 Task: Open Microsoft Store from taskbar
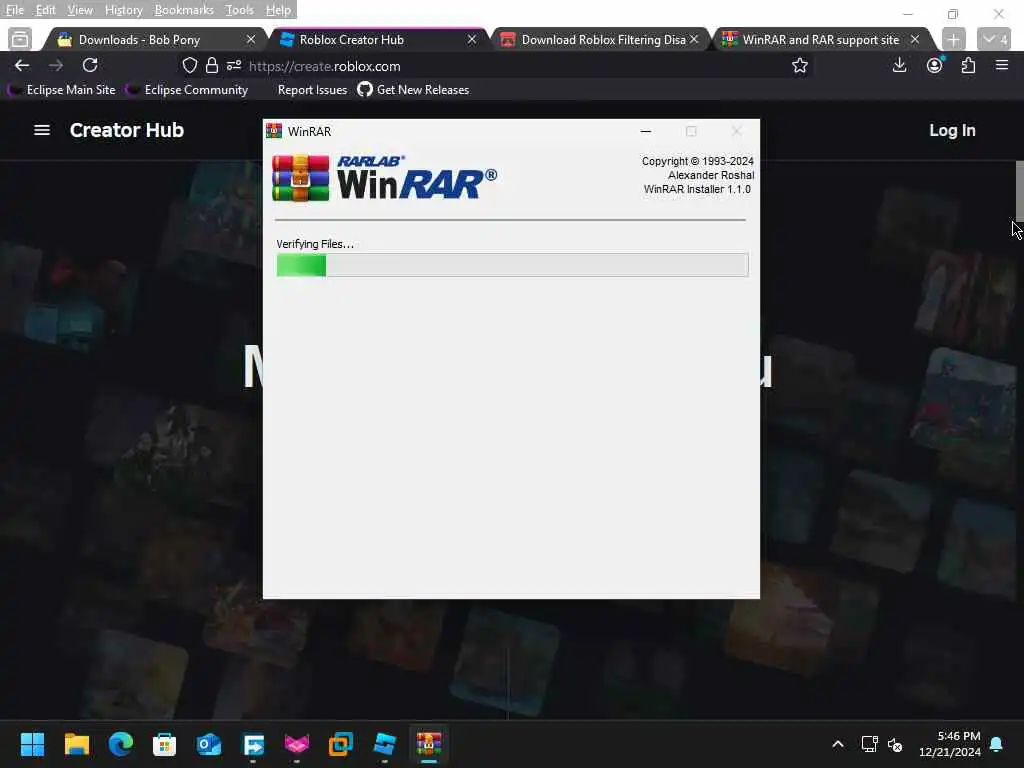[165, 744]
